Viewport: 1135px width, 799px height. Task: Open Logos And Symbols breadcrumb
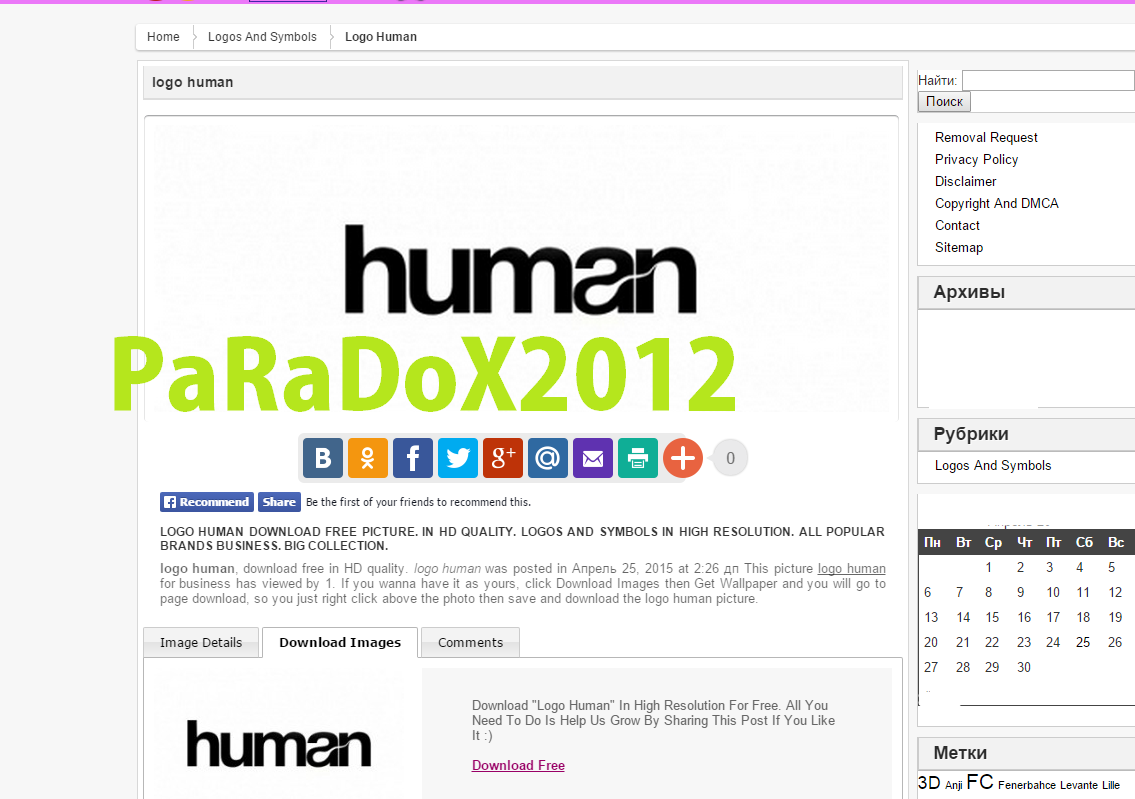(x=262, y=37)
